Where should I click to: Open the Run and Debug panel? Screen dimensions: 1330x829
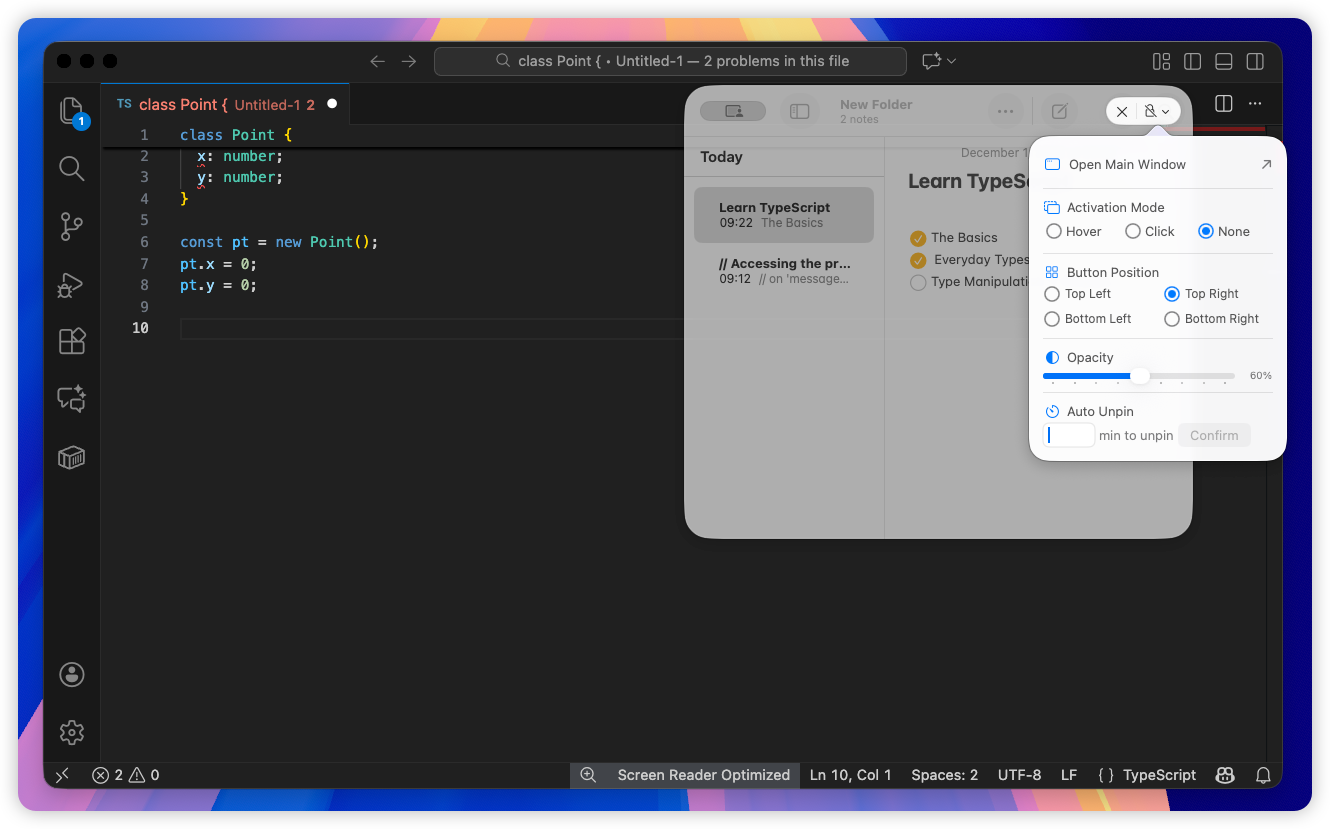coord(71,285)
